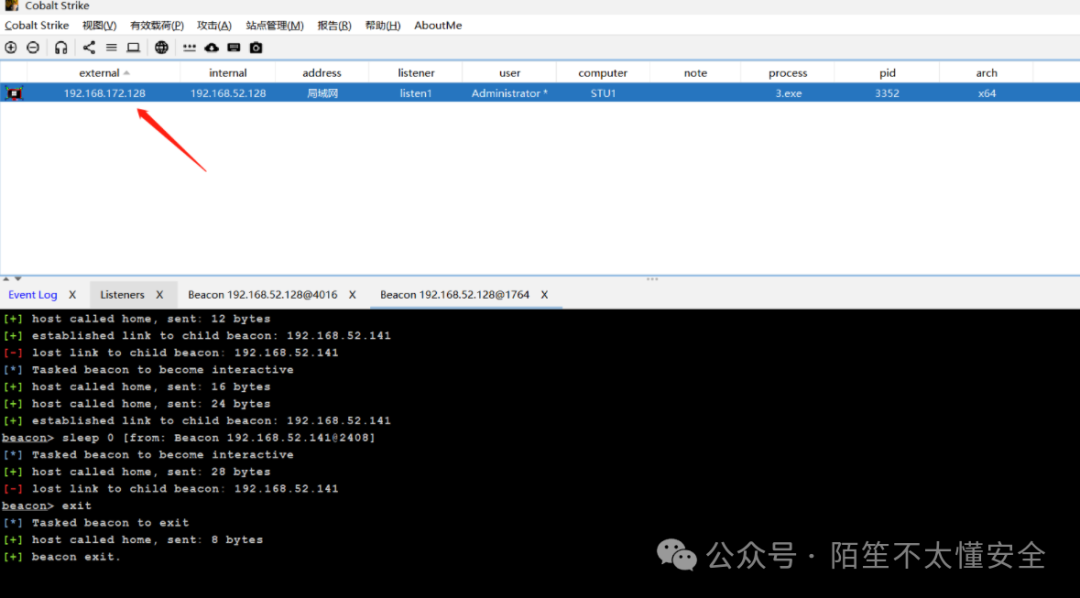The image size is (1080, 598).
Task: Open the pivot graph view icon
Action: click(x=89, y=47)
